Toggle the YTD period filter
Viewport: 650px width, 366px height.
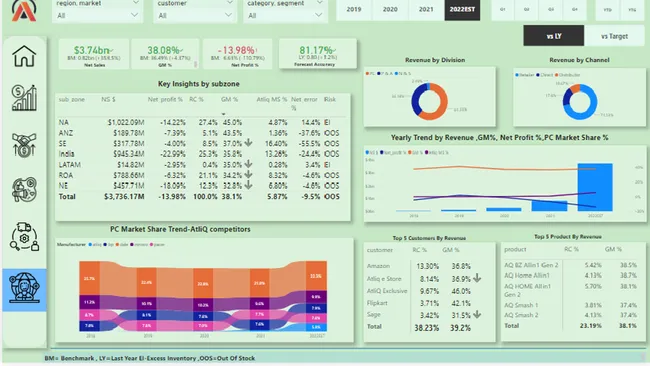[x=607, y=9]
